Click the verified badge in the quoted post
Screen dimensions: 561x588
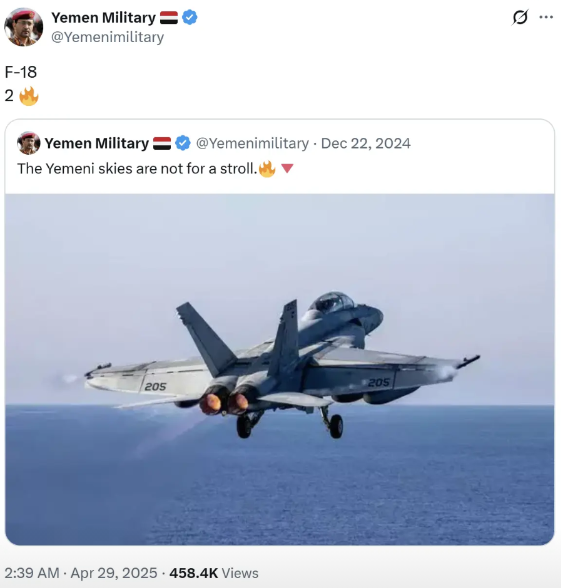click(x=183, y=143)
